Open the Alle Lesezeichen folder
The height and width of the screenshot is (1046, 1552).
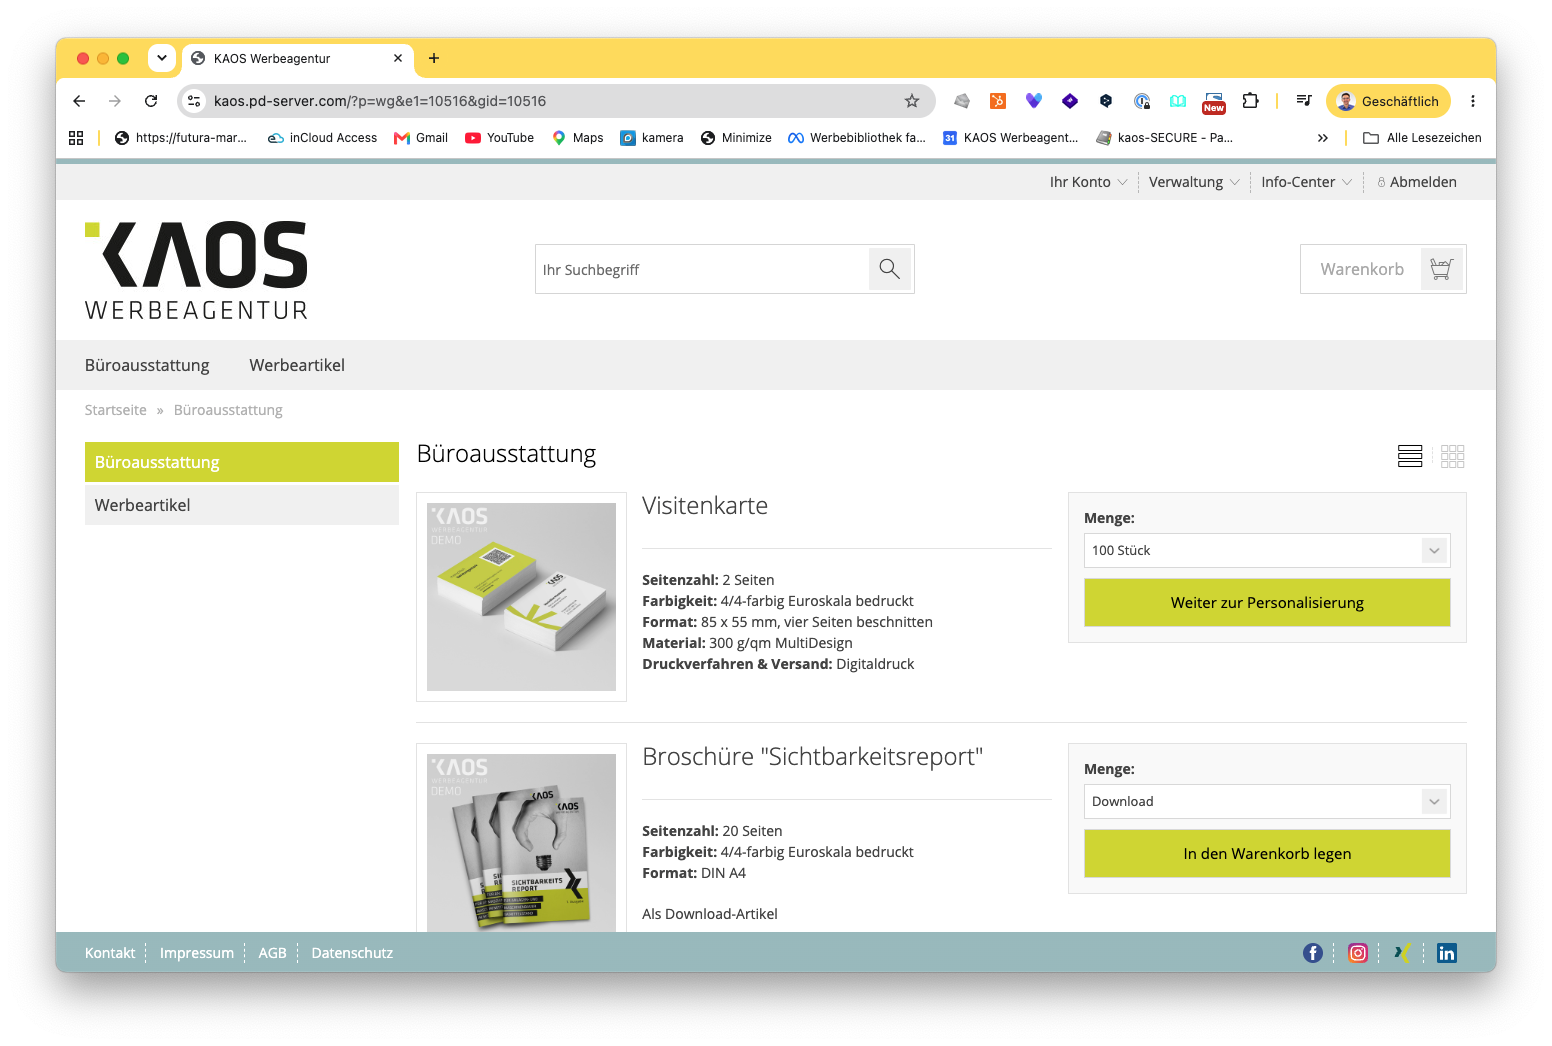[1422, 138]
